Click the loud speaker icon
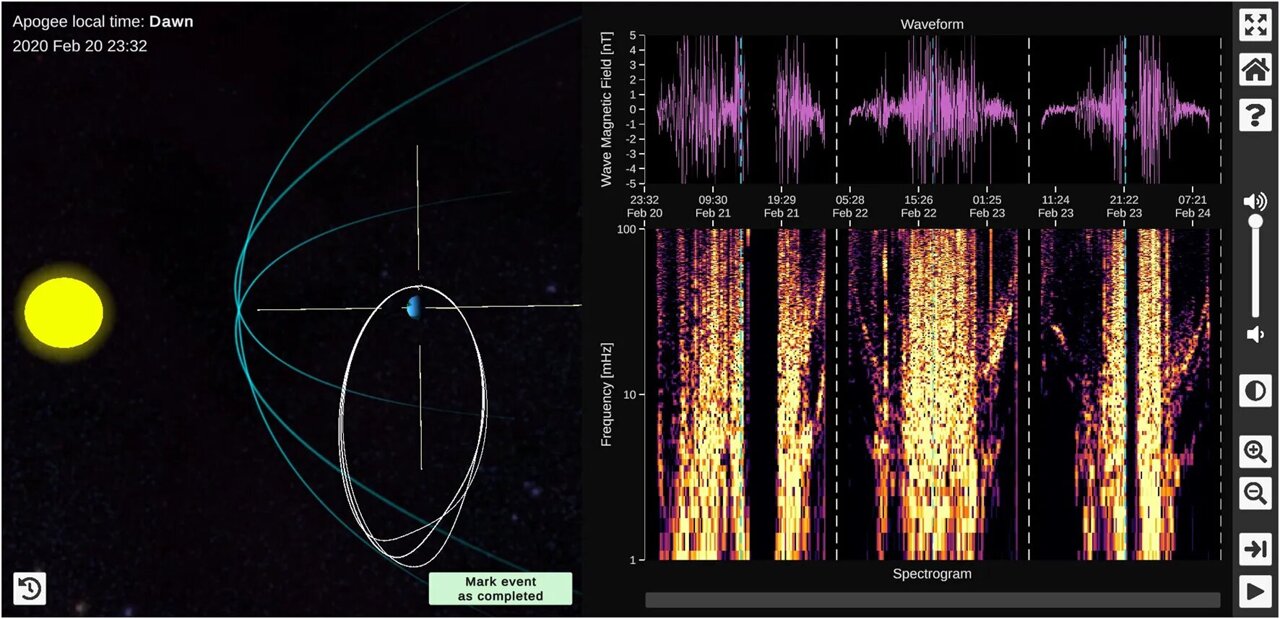 tap(1255, 201)
